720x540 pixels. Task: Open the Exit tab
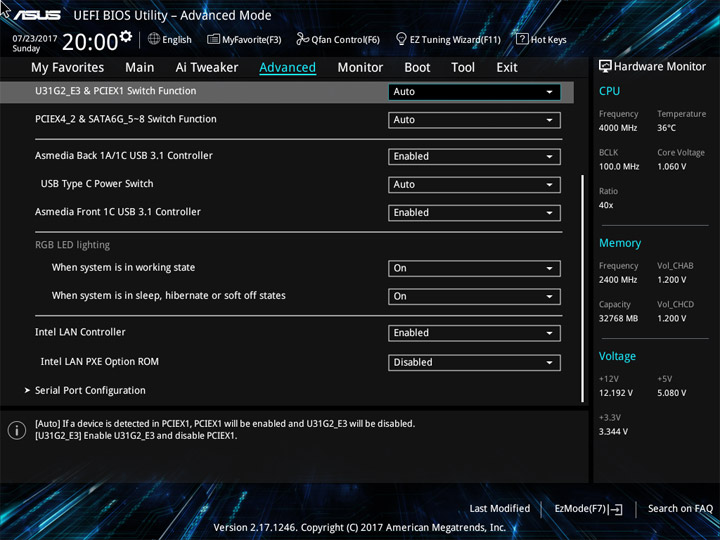click(x=507, y=68)
